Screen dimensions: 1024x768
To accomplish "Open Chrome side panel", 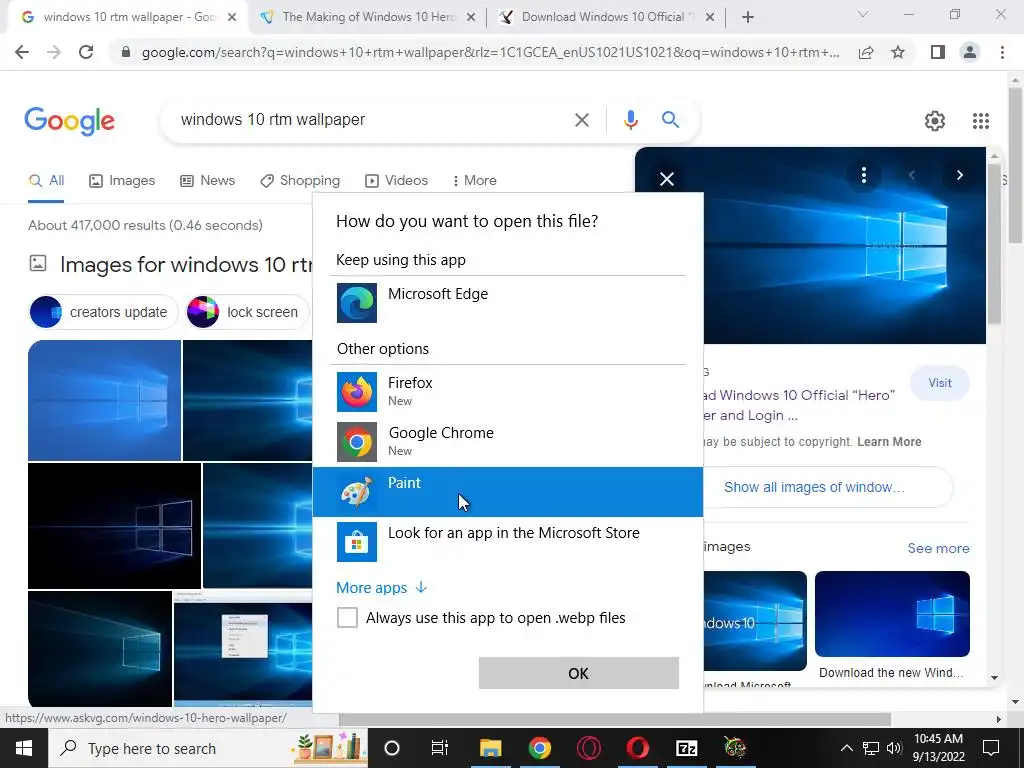I will coord(938,52).
